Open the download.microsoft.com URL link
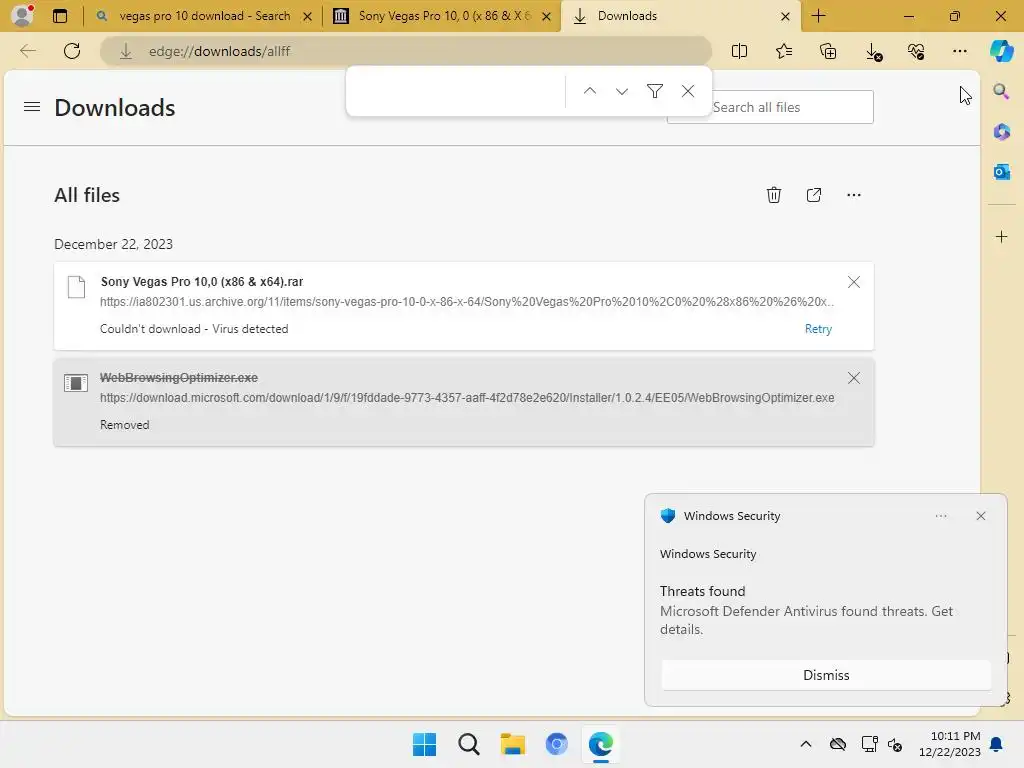 click(x=467, y=398)
